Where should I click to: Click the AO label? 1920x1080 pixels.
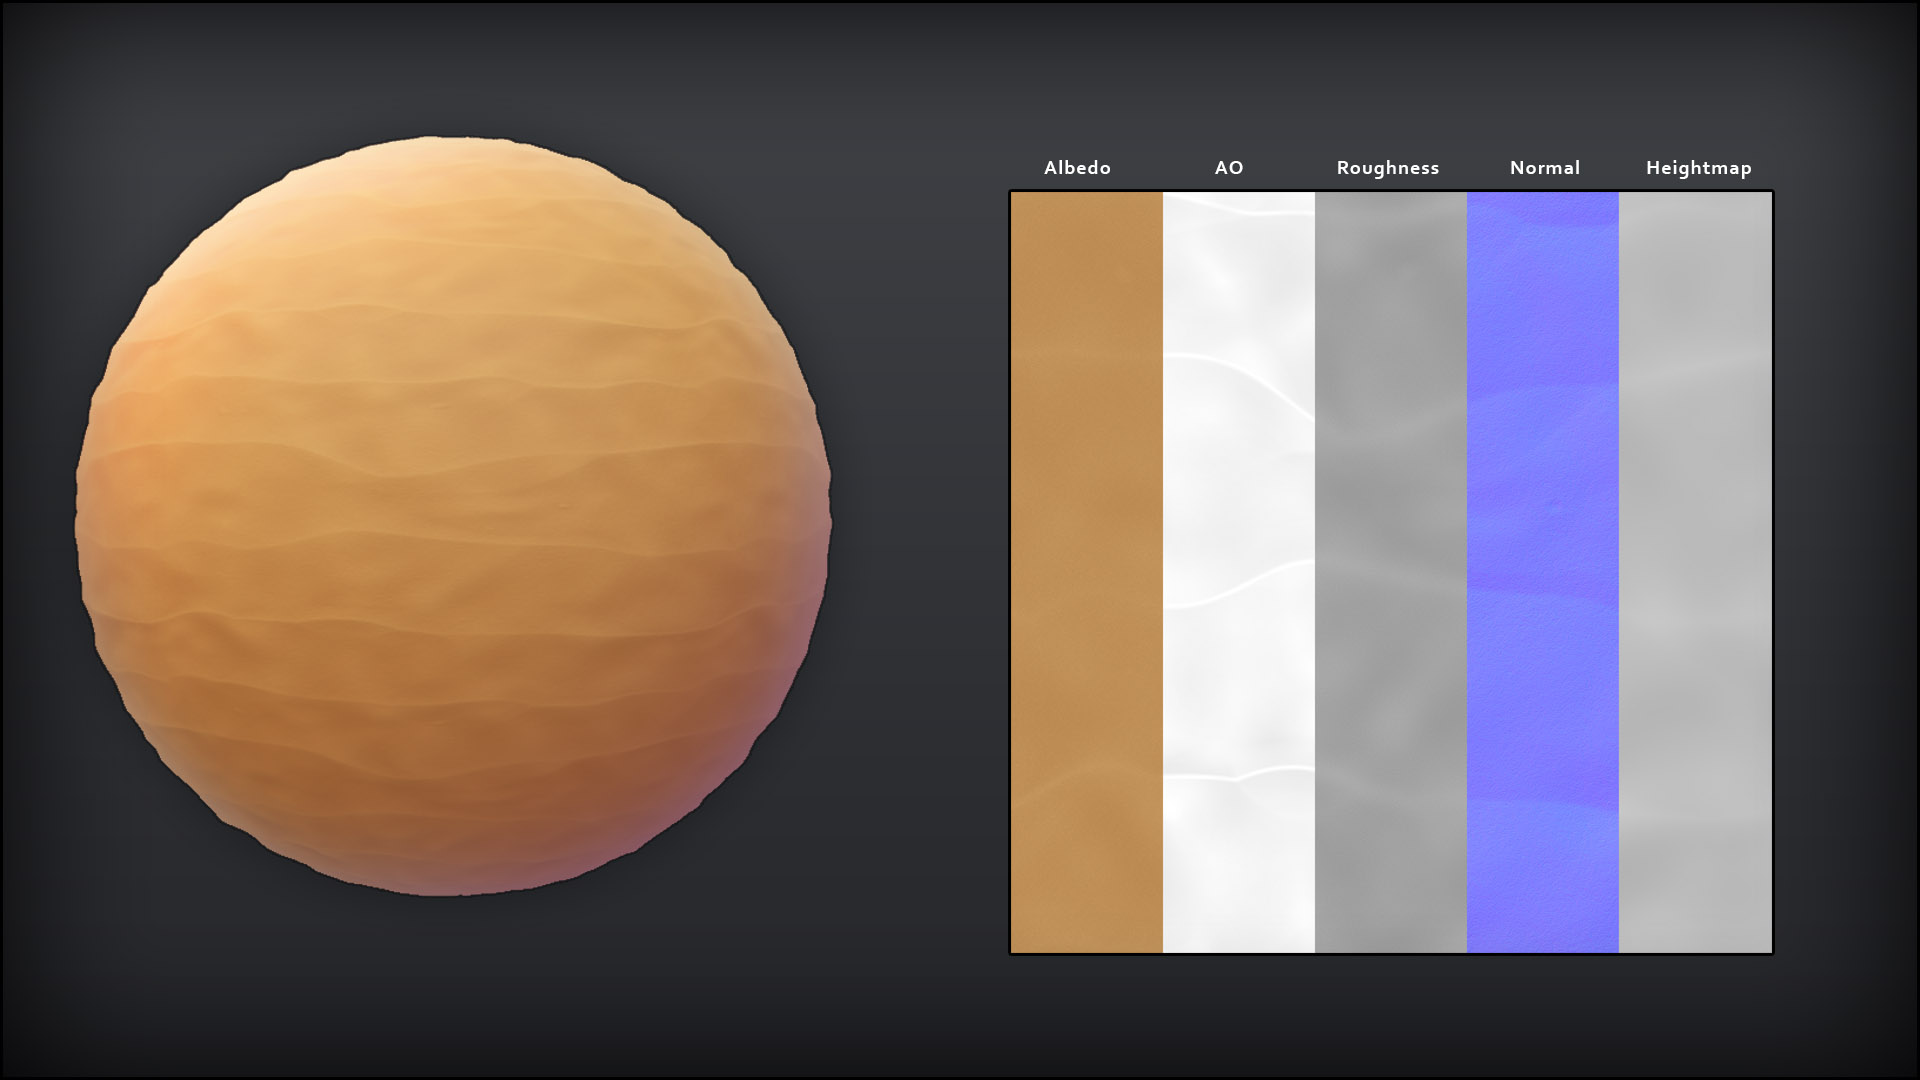(1229, 168)
